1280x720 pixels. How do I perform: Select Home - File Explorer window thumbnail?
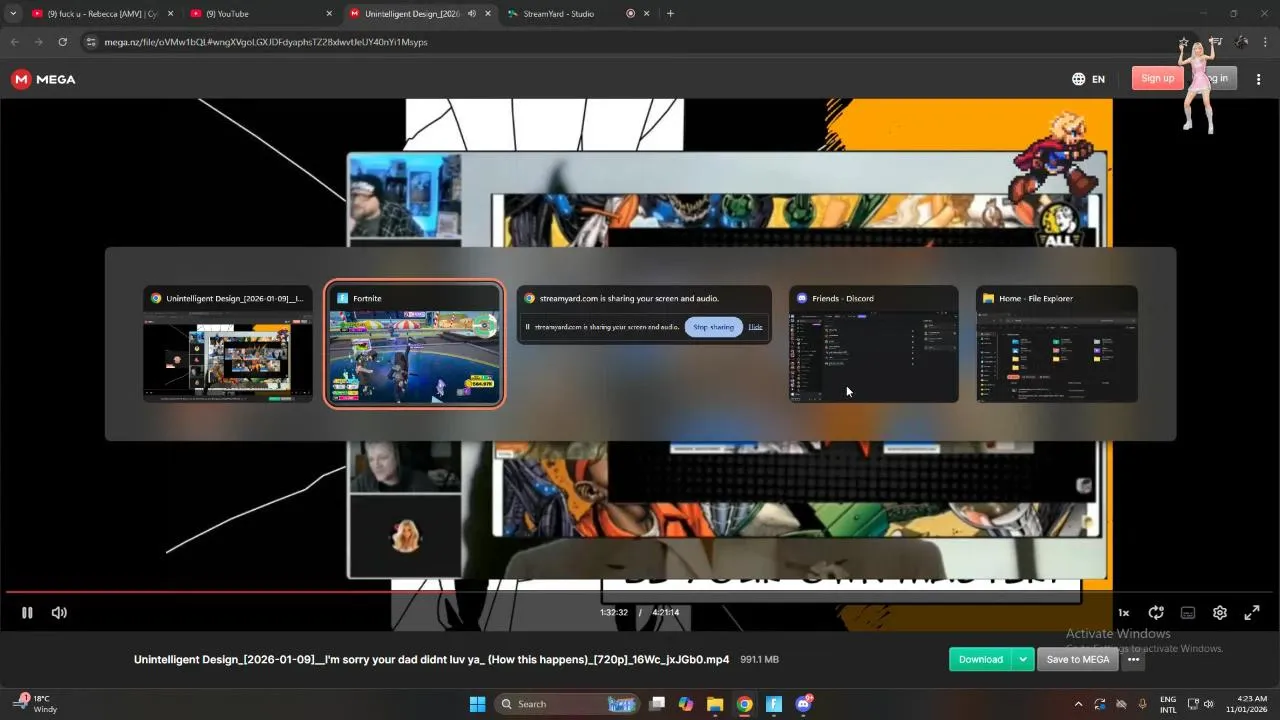tap(1057, 345)
